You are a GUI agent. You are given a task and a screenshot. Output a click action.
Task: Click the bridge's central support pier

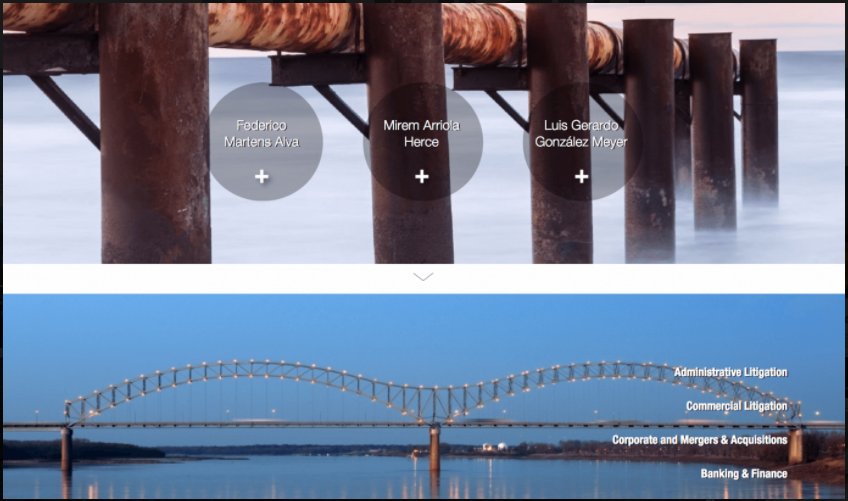pyautogui.click(x=434, y=449)
